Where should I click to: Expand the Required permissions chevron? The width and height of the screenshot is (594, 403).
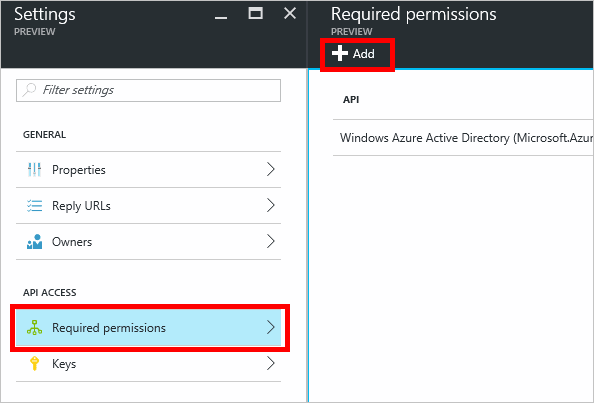(270, 327)
